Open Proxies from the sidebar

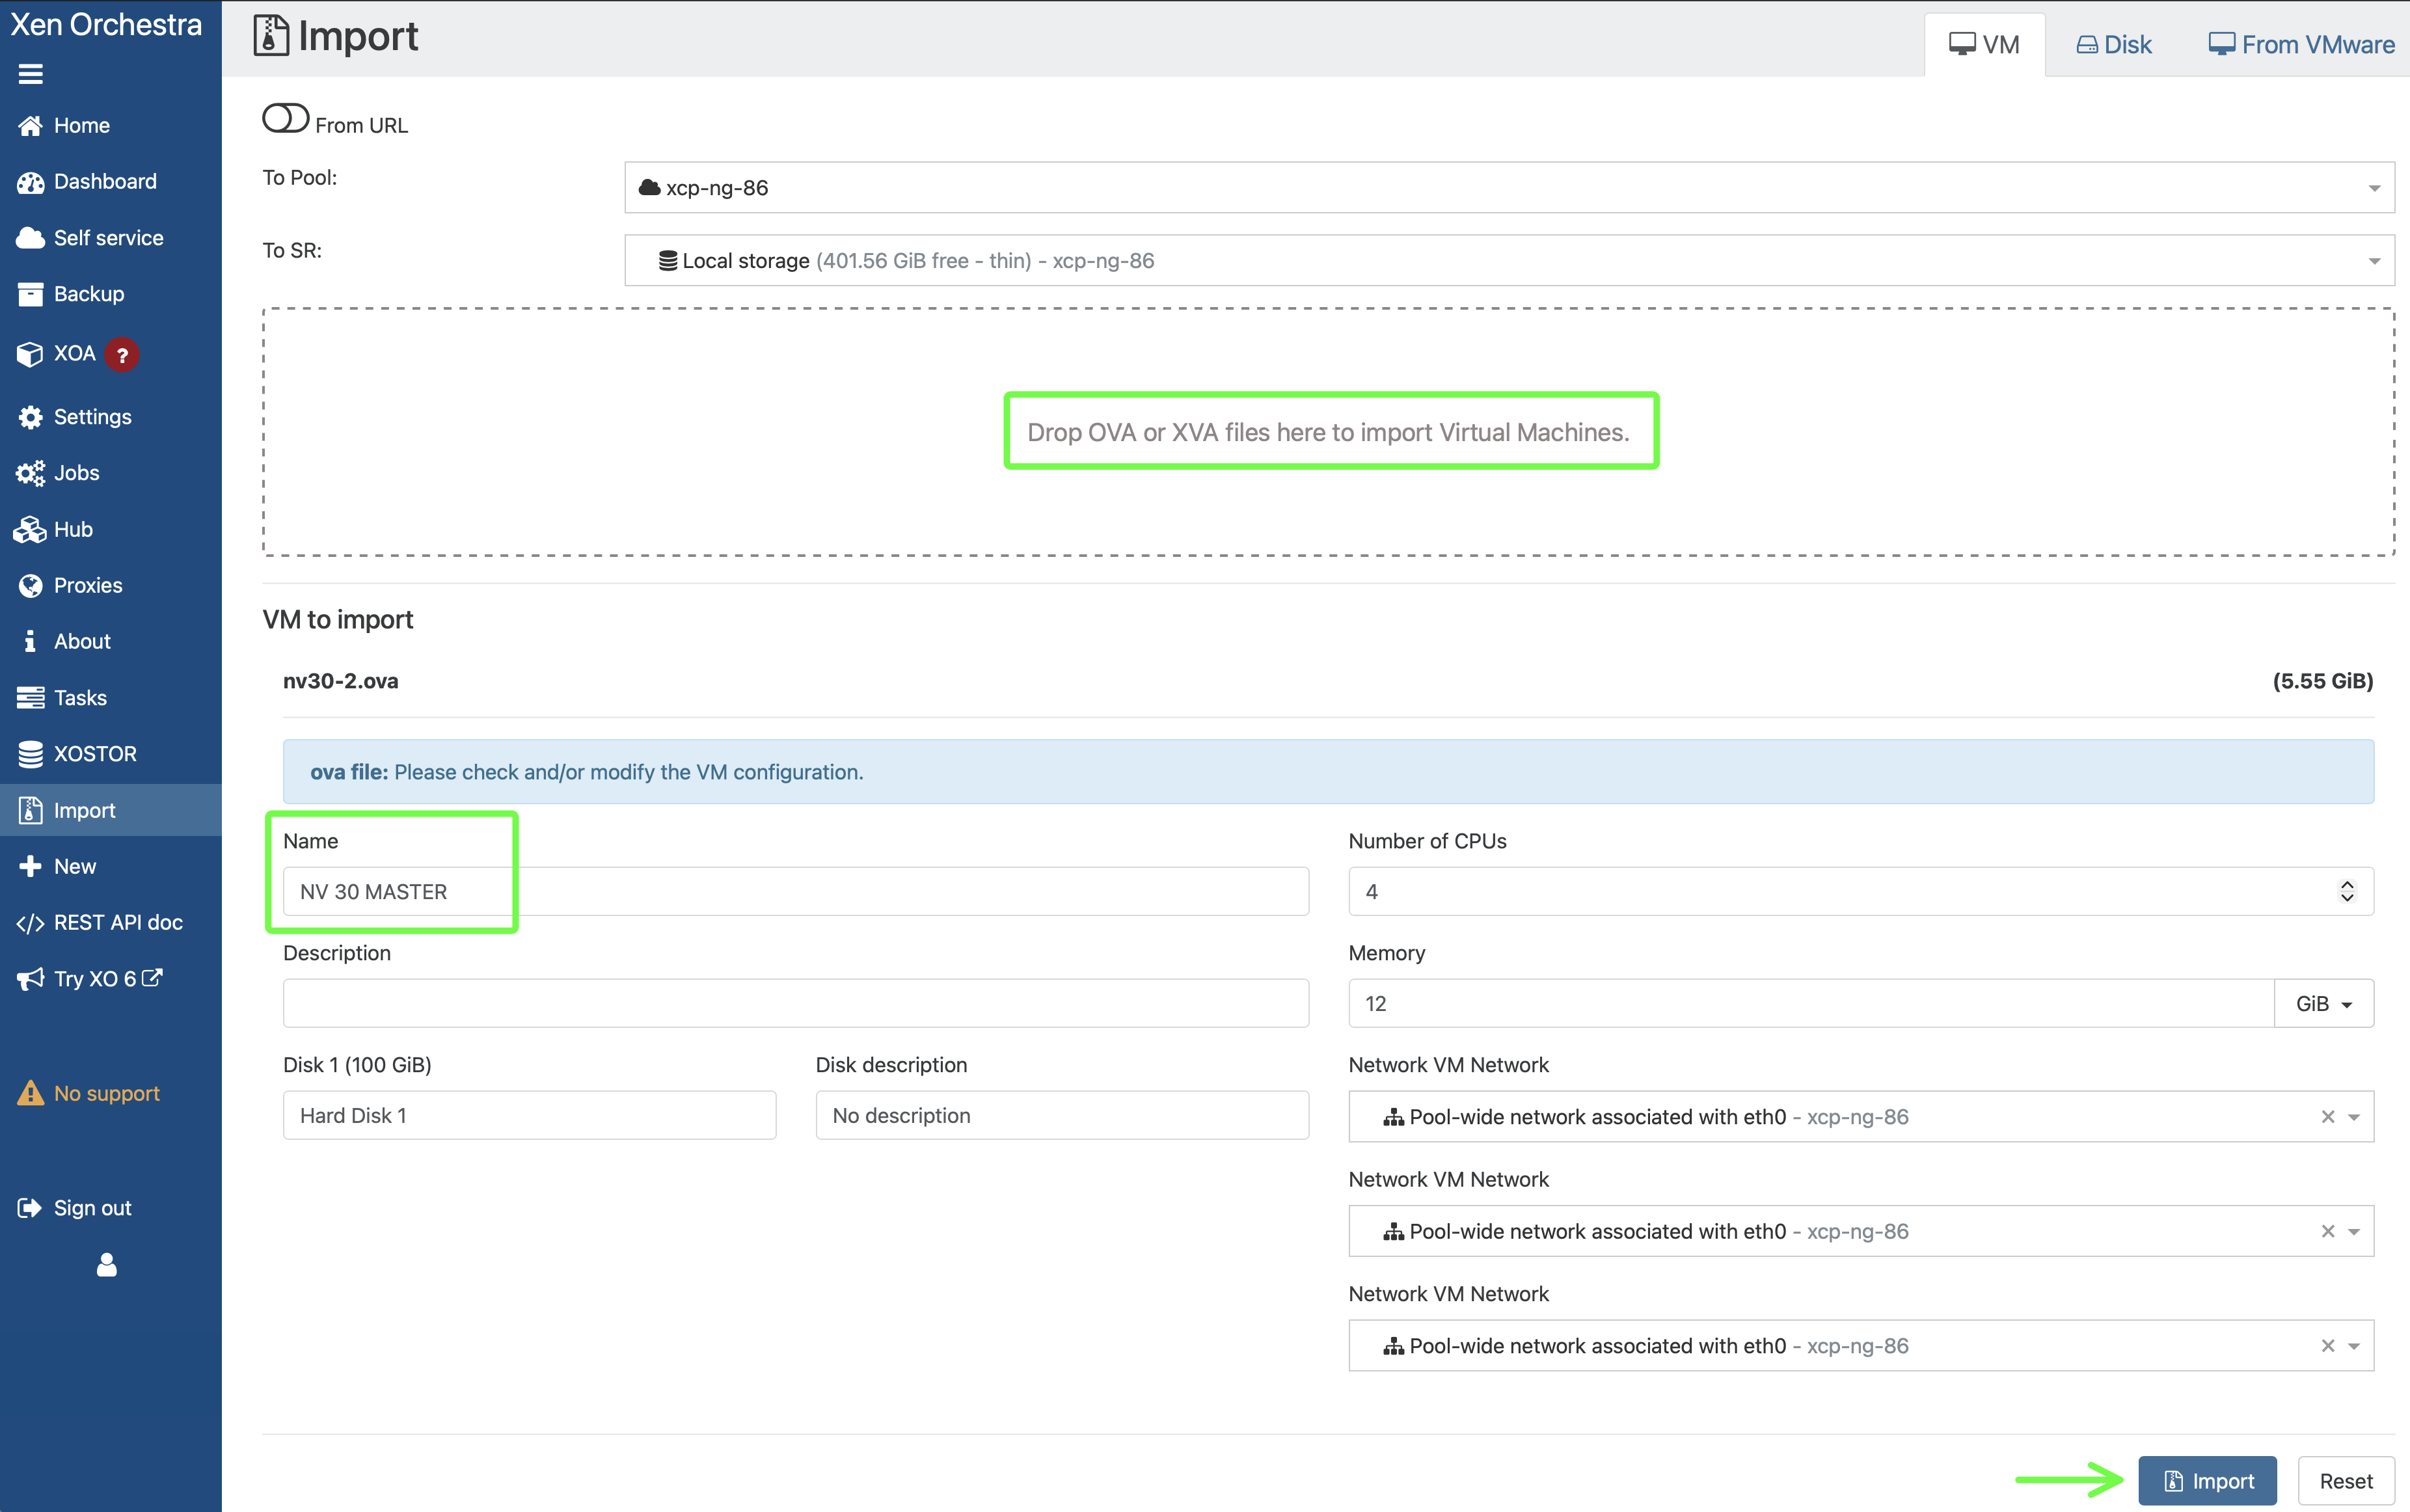(87, 585)
